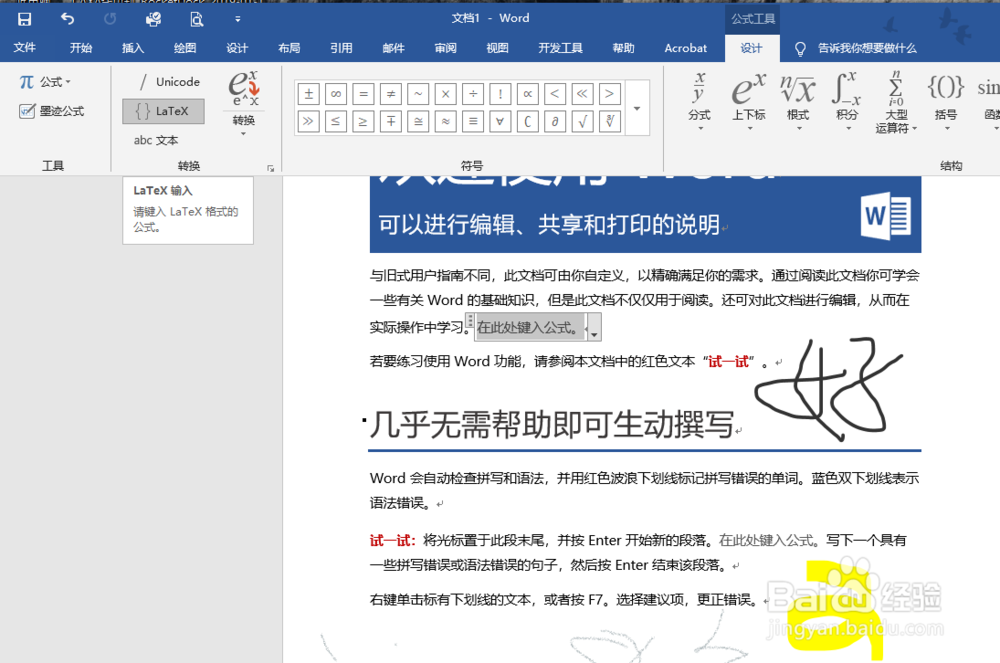Click the equation move handle in document
Viewport: 1000px width, 663px height.
click(470, 320)
